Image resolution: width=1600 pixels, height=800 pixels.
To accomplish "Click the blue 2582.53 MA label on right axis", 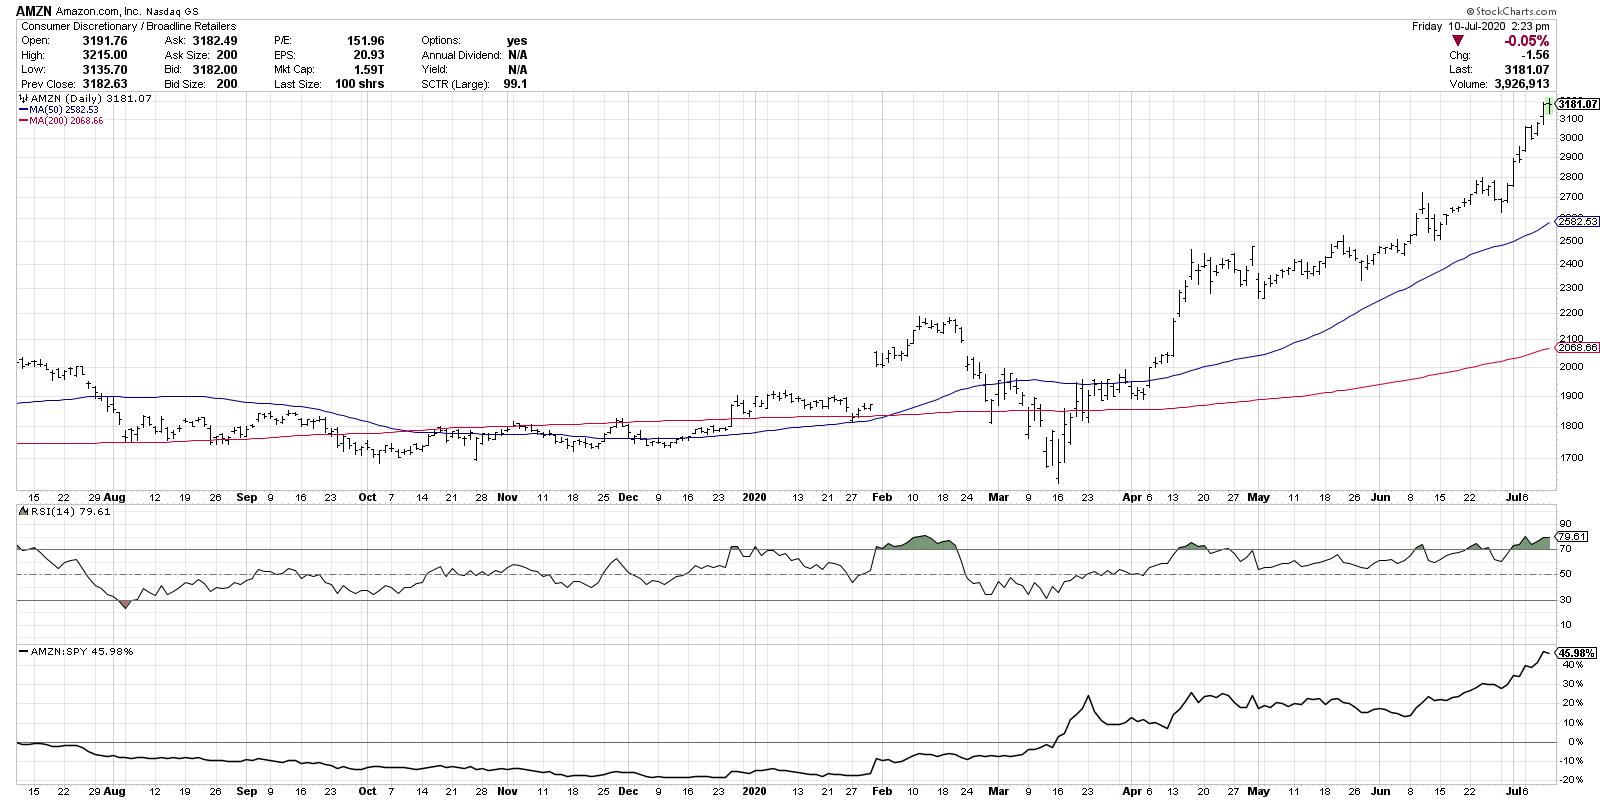I will tap(1578, 221).
